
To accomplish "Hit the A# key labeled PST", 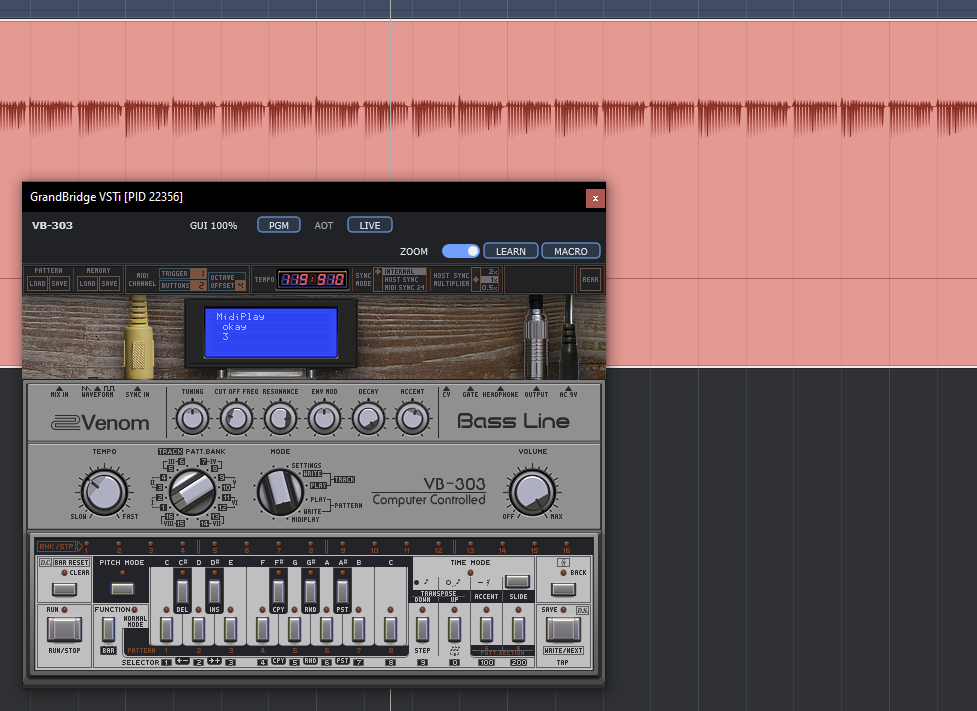I will [x=342, y=592].
